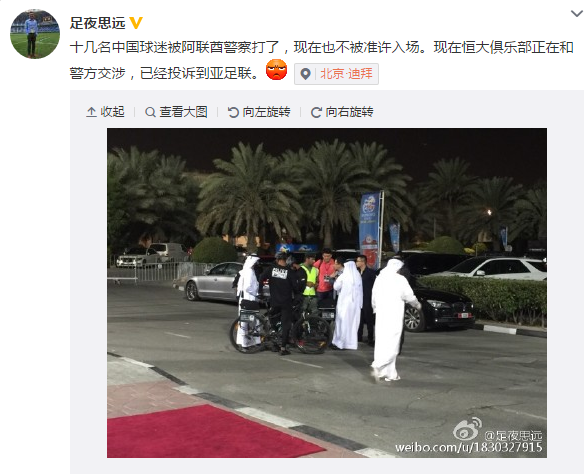Open the post options chevron menu
The image size is (588, 474).
pyautogui.click(x=576, y=14)
